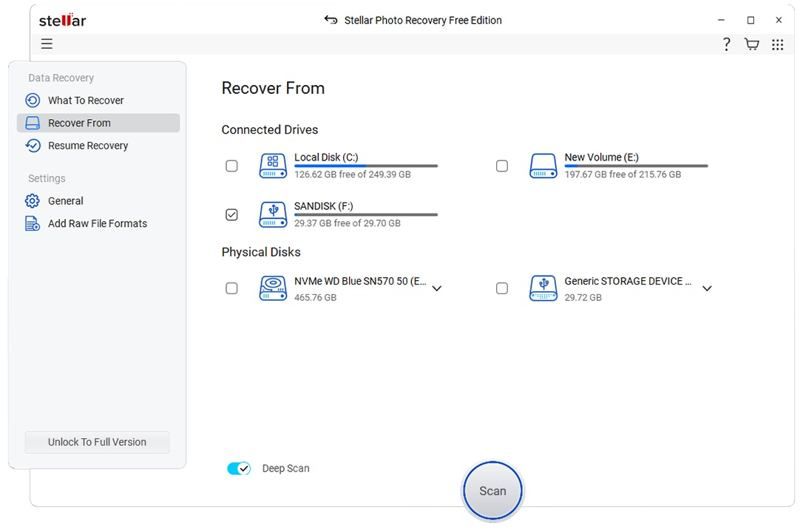Uncheck the SANDISK (F:) checkbox
Image resolution: width=800 pixels, height=530 pixels.
pos(232,214)
